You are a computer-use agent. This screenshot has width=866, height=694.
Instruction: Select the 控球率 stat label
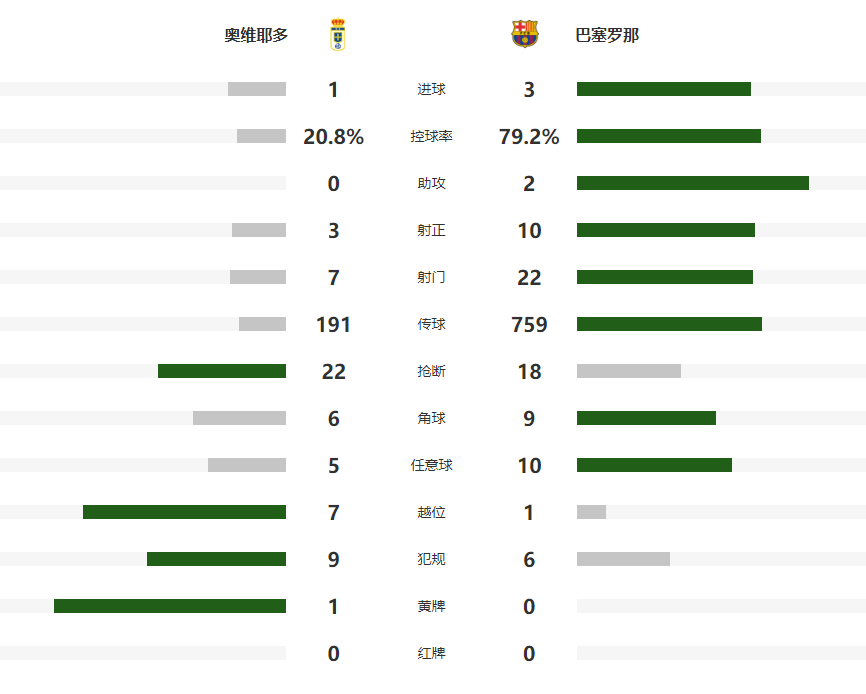431,136
